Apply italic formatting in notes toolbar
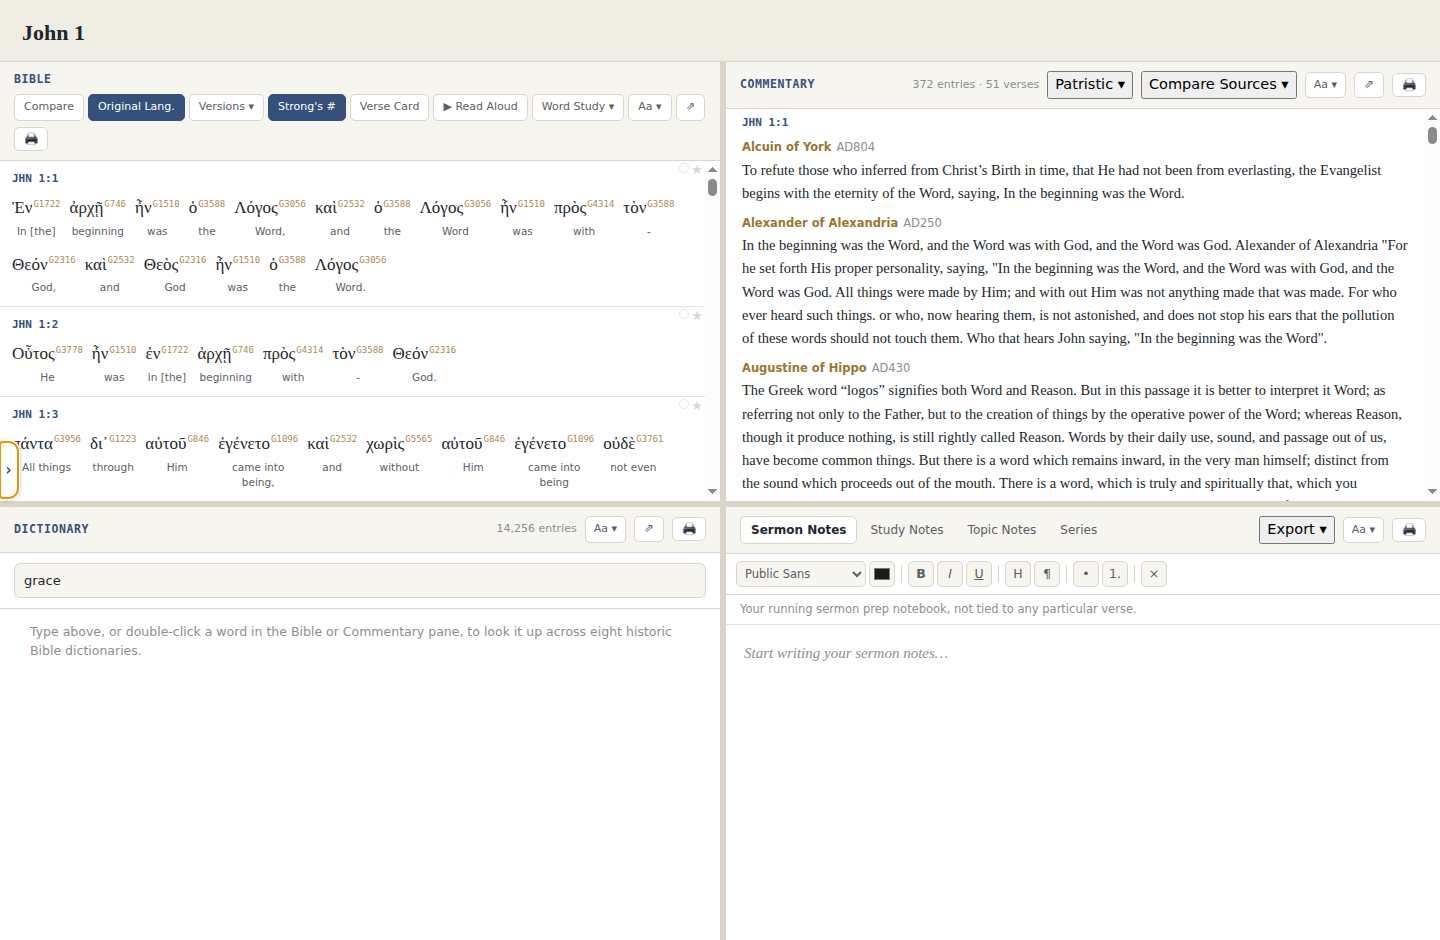1440x940 pixels. [950, 574]
